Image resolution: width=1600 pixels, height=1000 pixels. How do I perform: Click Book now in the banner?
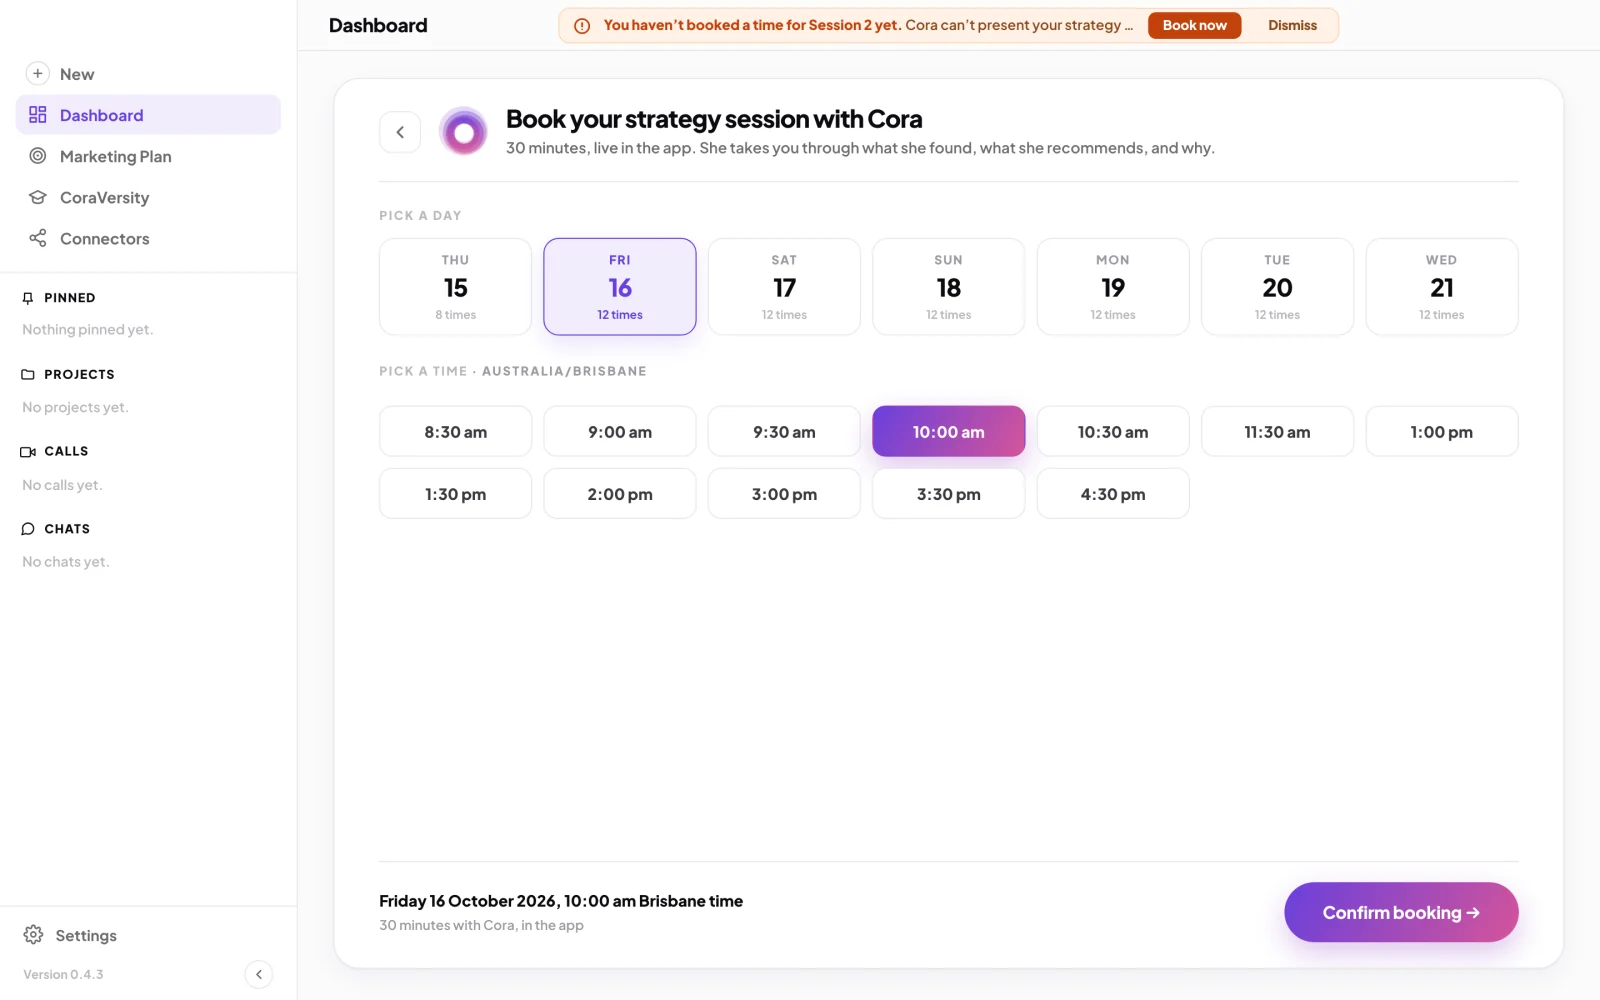point(1194,26)
